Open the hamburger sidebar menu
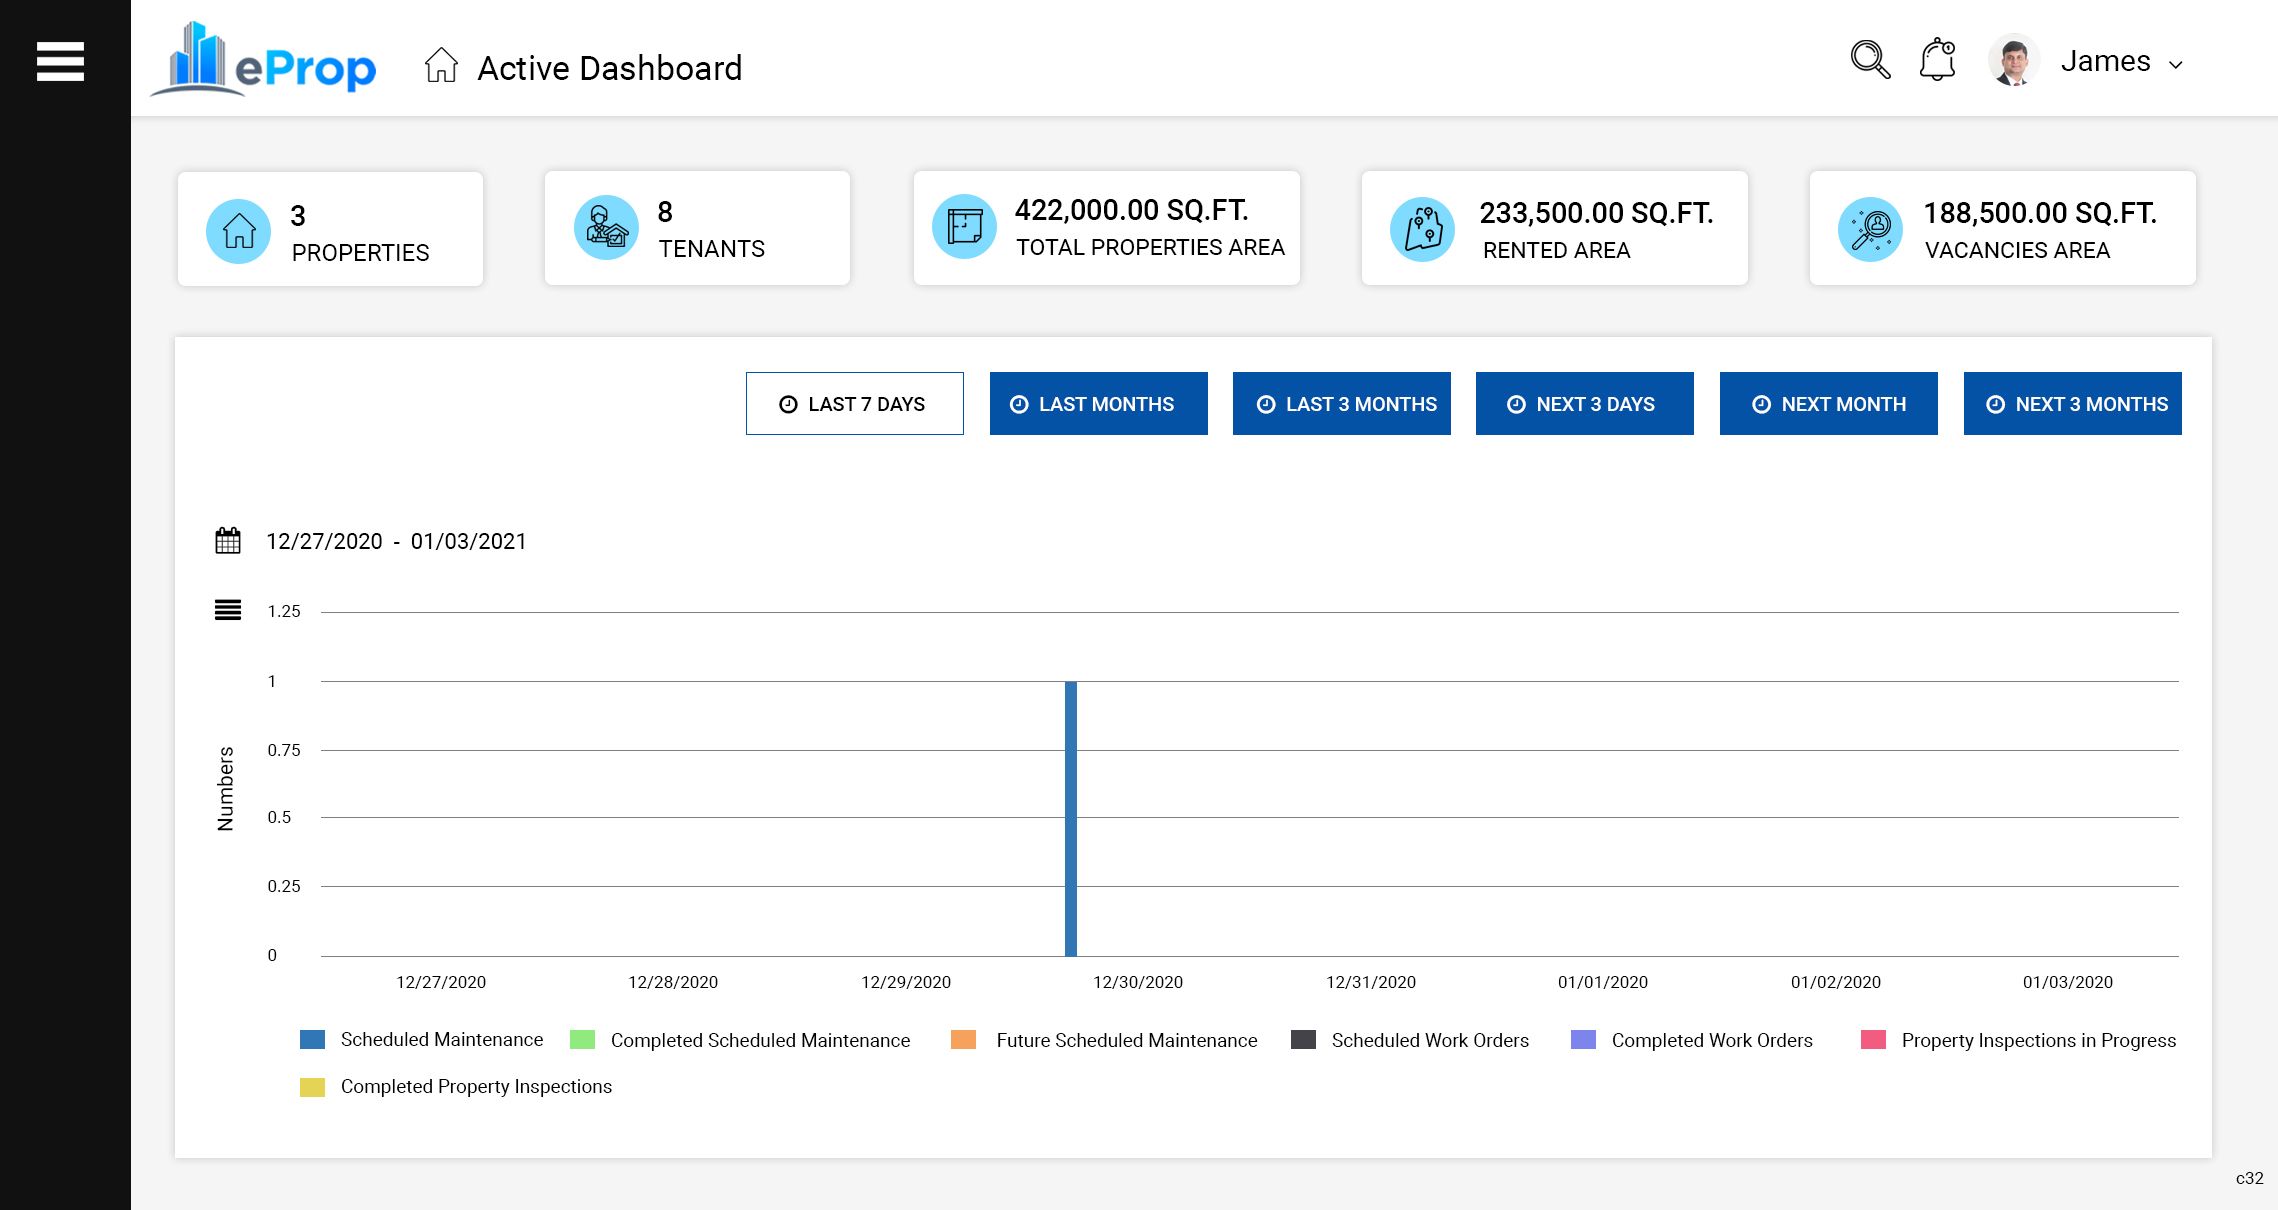This screenshot has height=1210, width=2278. 60,62
